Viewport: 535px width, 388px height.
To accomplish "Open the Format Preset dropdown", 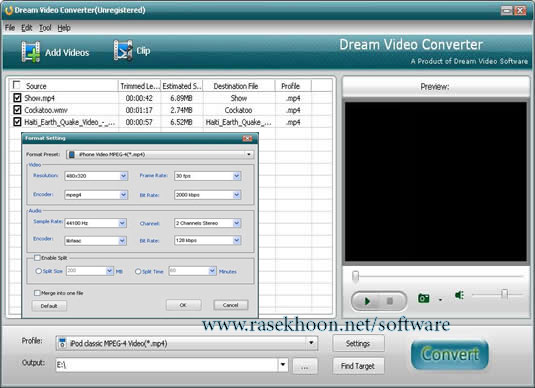I will (x=249, y=154).
